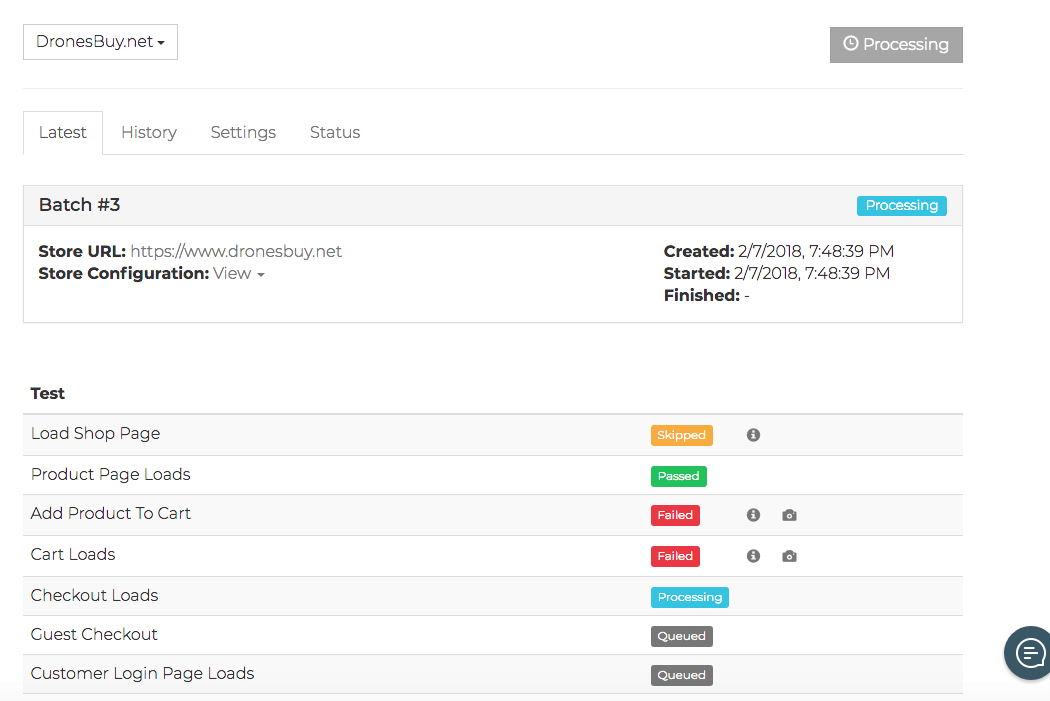Screen dimensions: 1050x701
Task: Open the DronesBuy.net site selector dropdown
Action: (x=99, y=41)
